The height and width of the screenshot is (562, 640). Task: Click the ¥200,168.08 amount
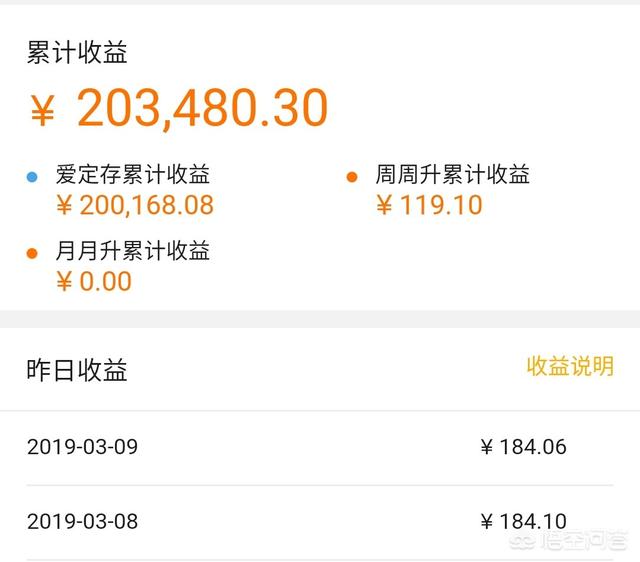134,206
